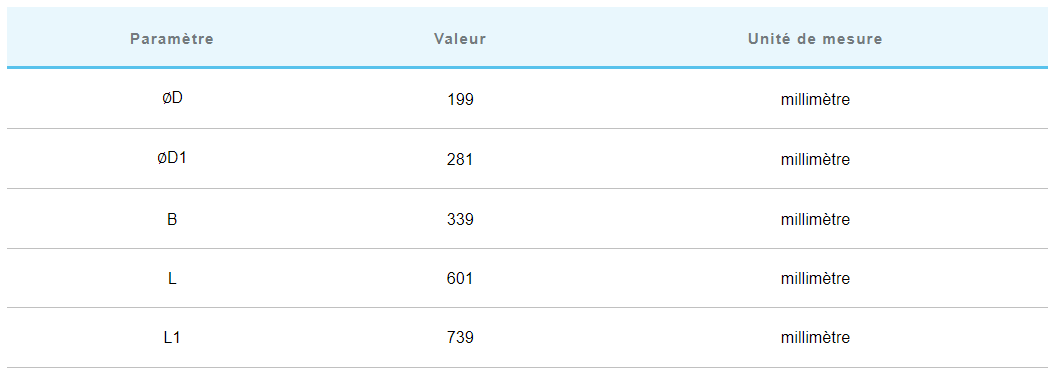The height and width of the screenshot is (378, 1054).
Task: Select the L parameter cell
Action: (x=172, y=278)
